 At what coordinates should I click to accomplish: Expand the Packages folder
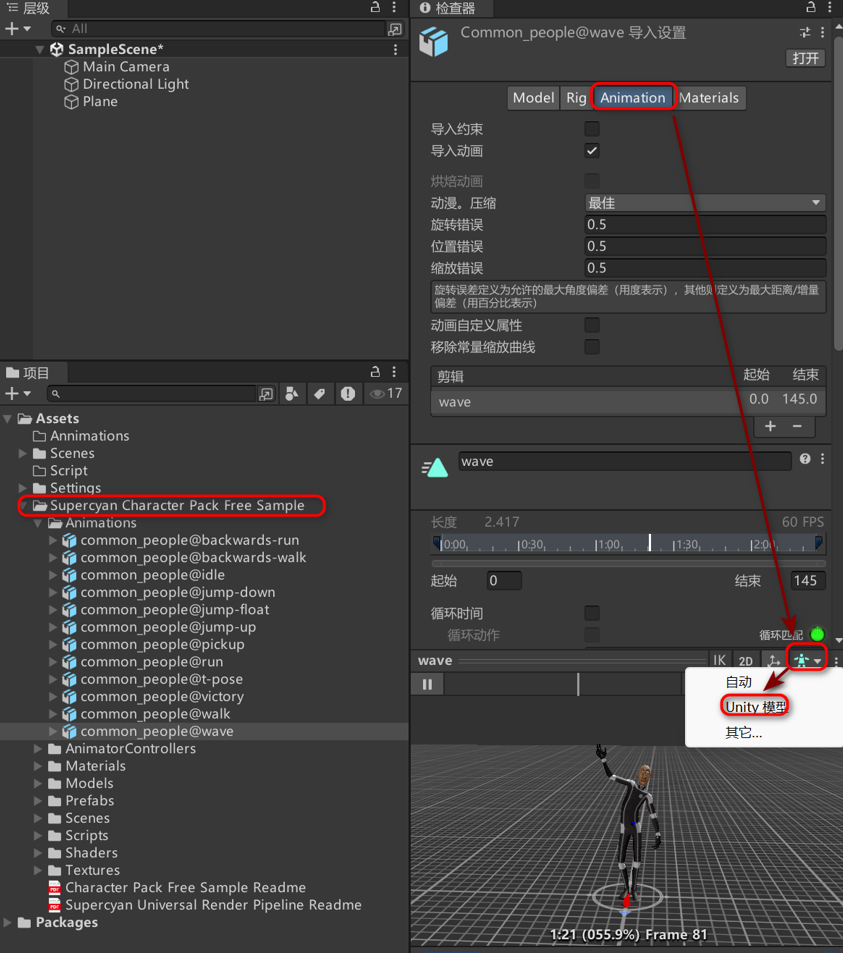coord(8,923)
